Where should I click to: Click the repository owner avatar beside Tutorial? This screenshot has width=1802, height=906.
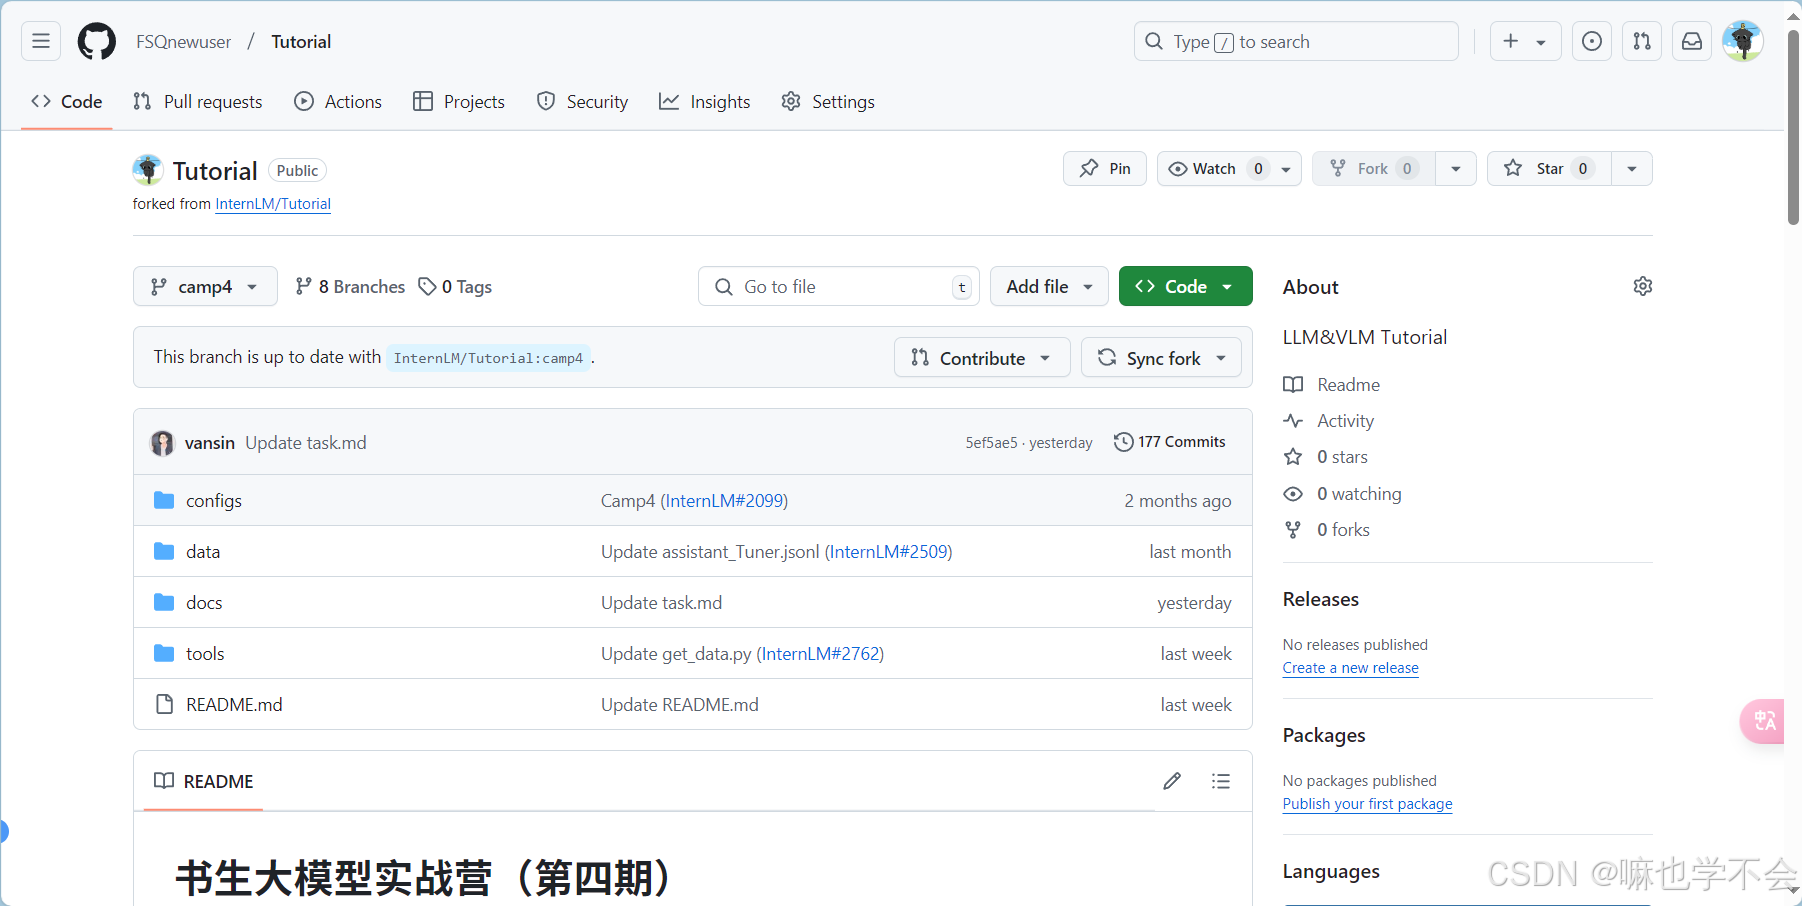click(148, 170)
